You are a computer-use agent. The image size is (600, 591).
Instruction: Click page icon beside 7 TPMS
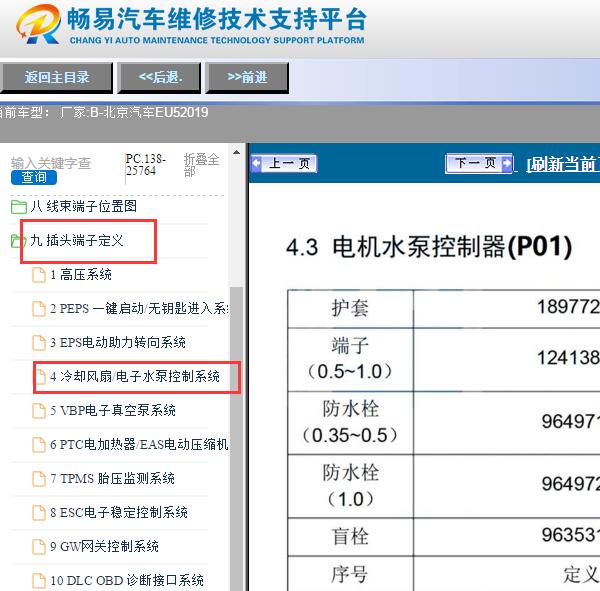coord(39,478)
